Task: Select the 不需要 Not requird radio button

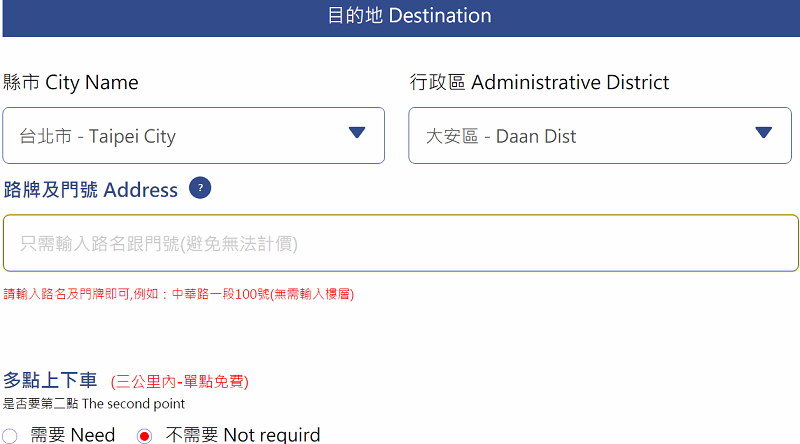Action: point(145,435)
